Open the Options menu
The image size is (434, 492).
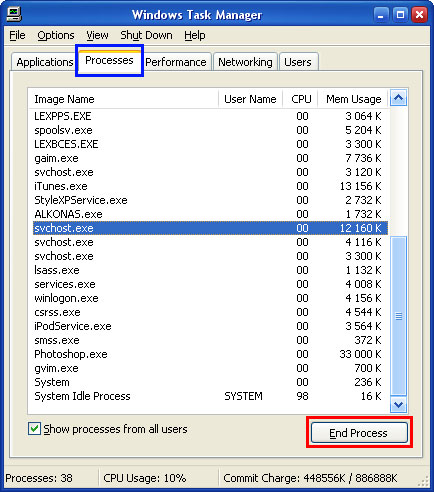[56, 35]
